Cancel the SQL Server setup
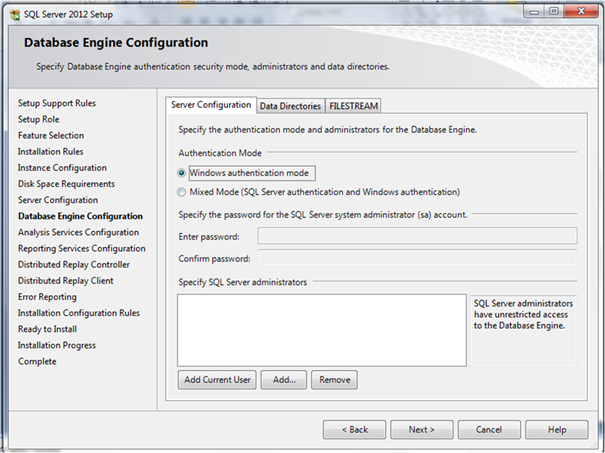Image resolution: width=605 pixels, height=453 pixels. pyautogui.click(x=489, y=430)
